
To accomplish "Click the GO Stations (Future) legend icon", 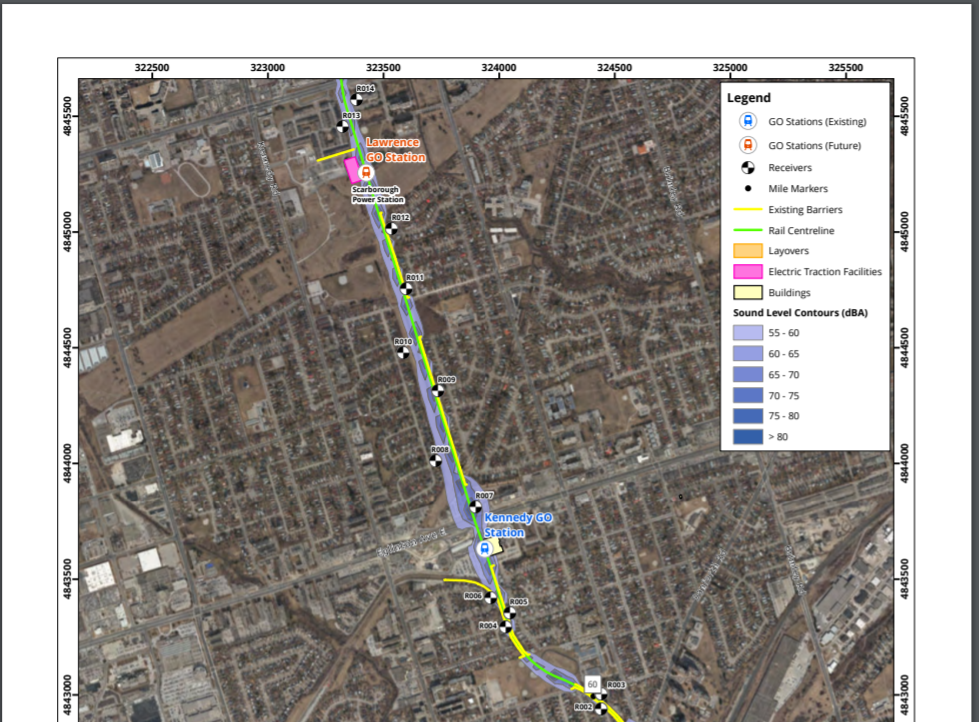I will pyautogui.click(x=747, y=146).
